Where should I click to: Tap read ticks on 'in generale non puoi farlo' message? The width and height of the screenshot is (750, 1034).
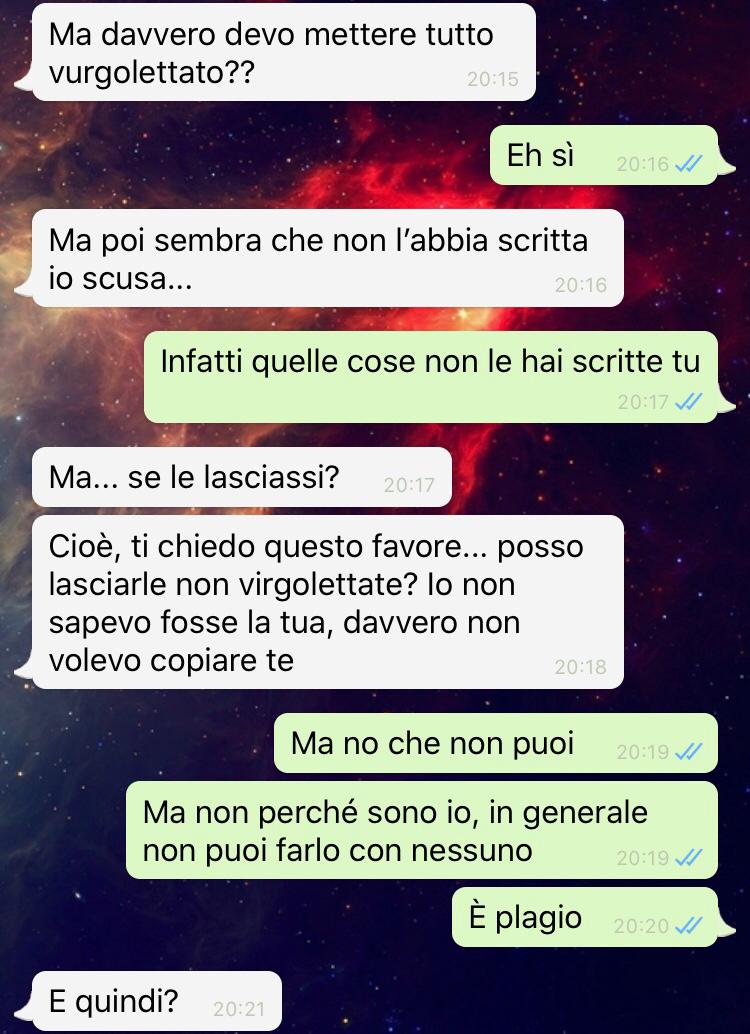click(x=689, y=857)
